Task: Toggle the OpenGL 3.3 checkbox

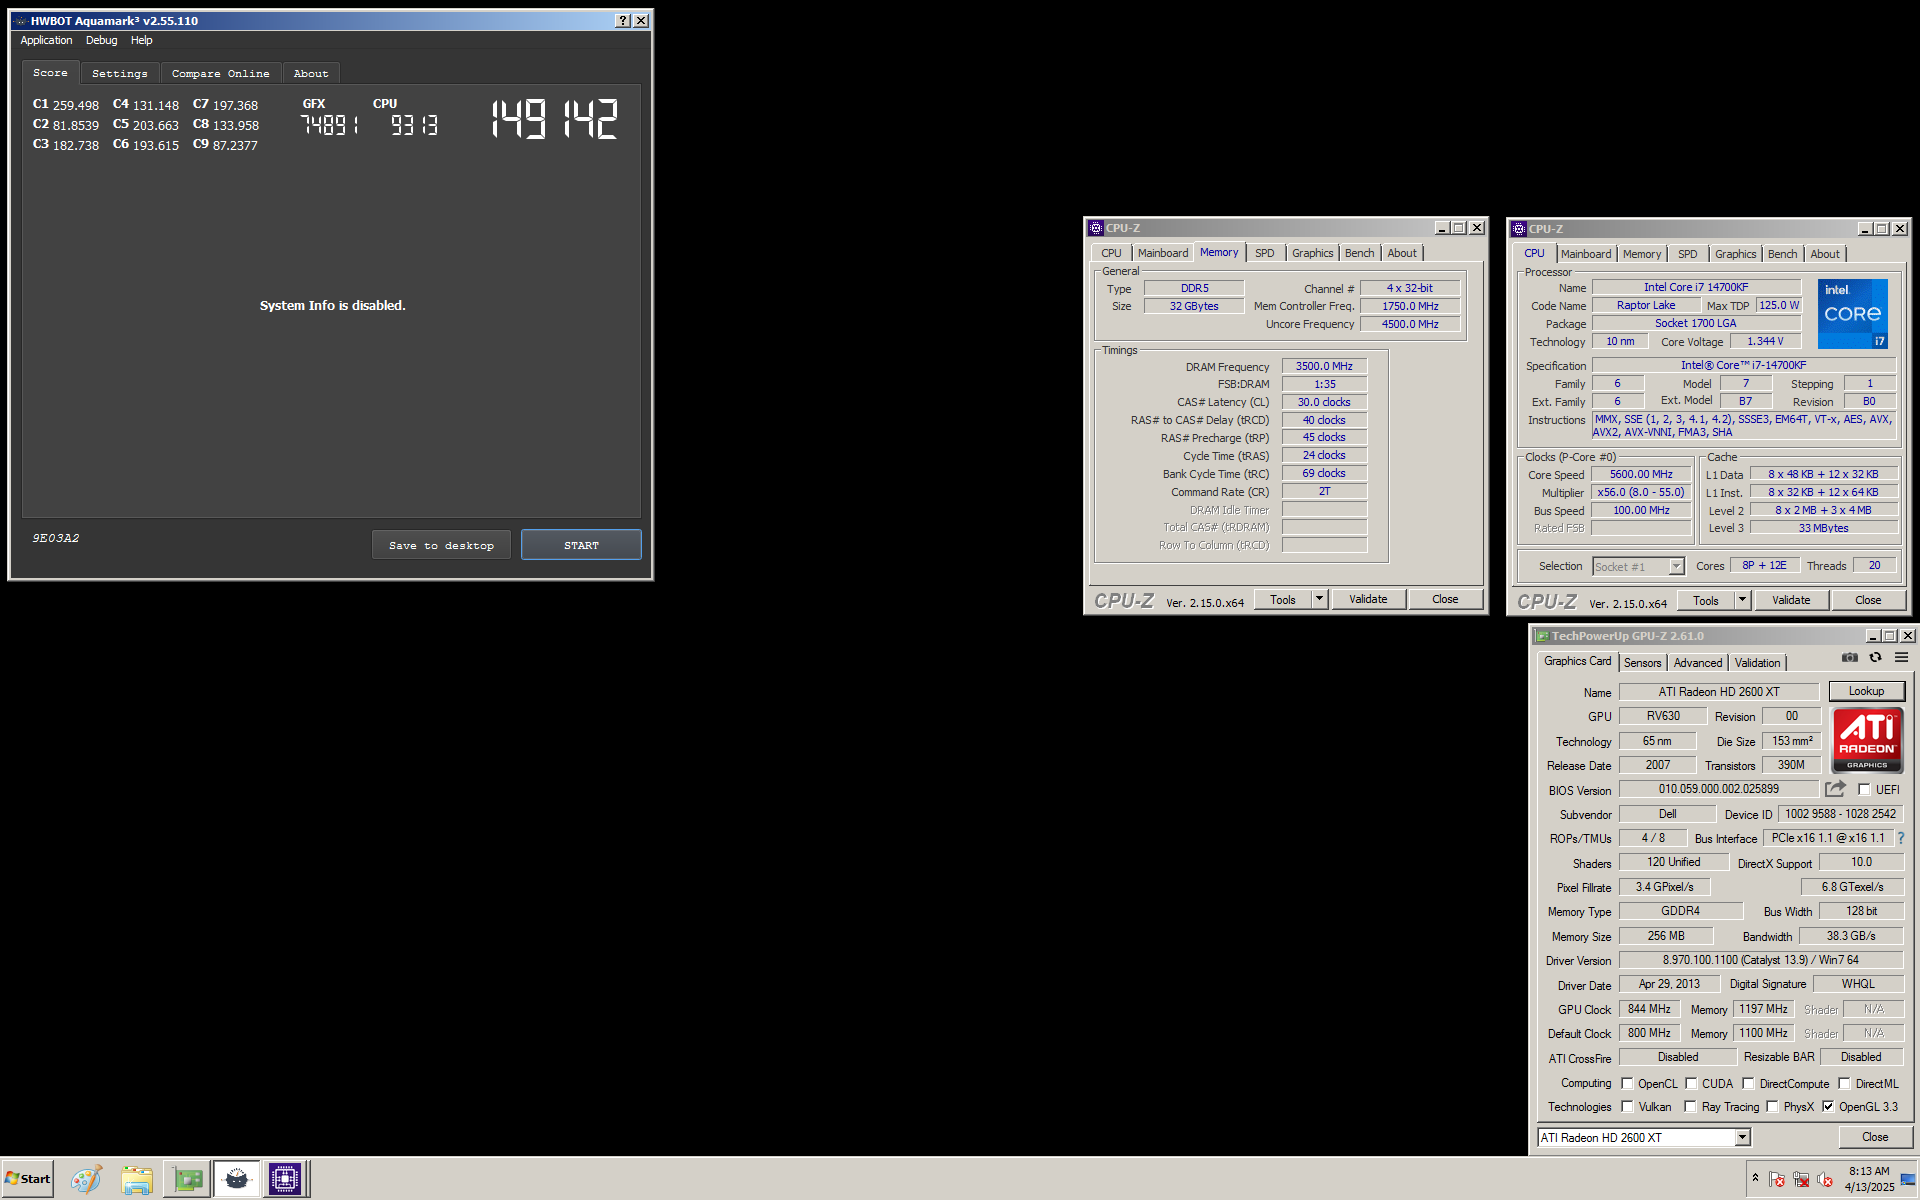Action: (1828, 1106)
